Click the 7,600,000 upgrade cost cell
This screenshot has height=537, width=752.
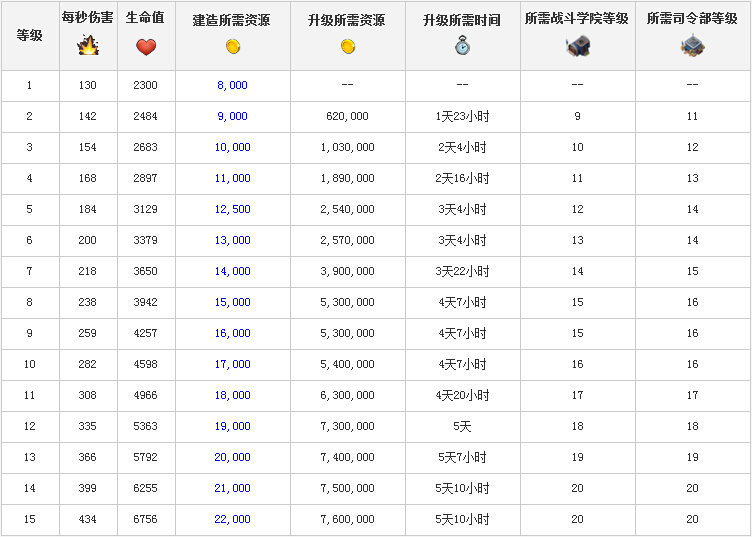(348, 519)
